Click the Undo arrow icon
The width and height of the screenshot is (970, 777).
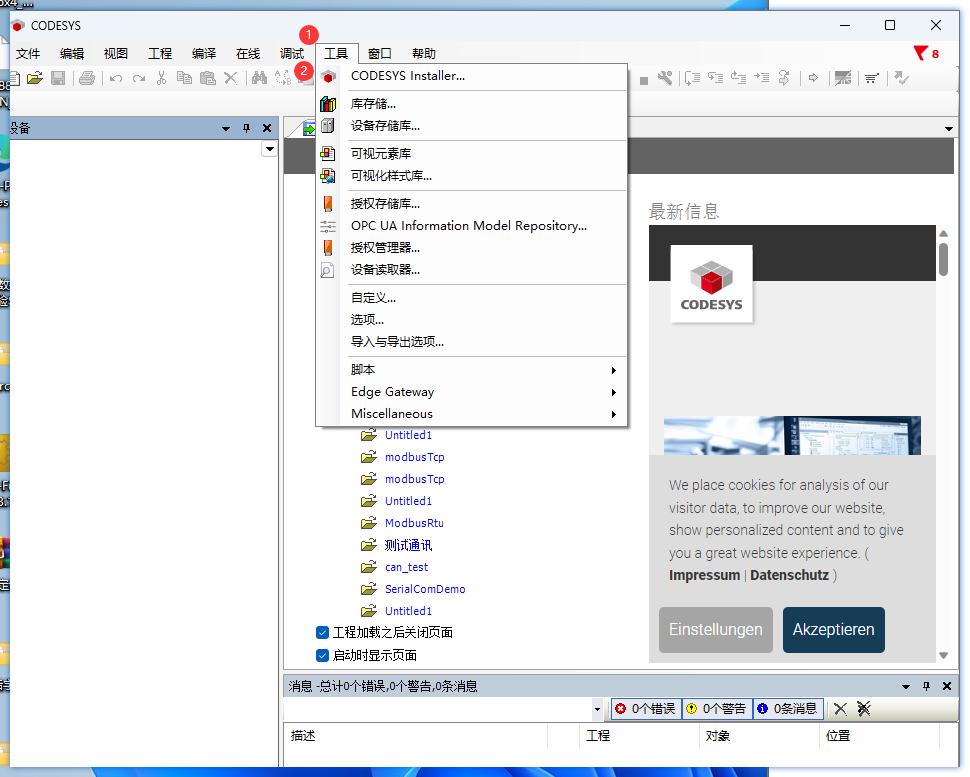pos(116,78)
